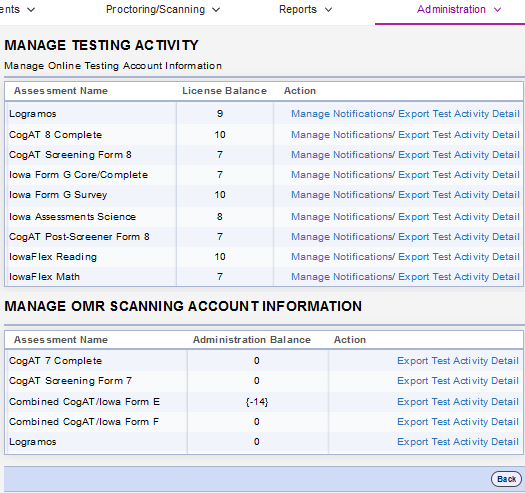Select the License Balance column header
The image size is (525, 493).
tap(224, 91)
